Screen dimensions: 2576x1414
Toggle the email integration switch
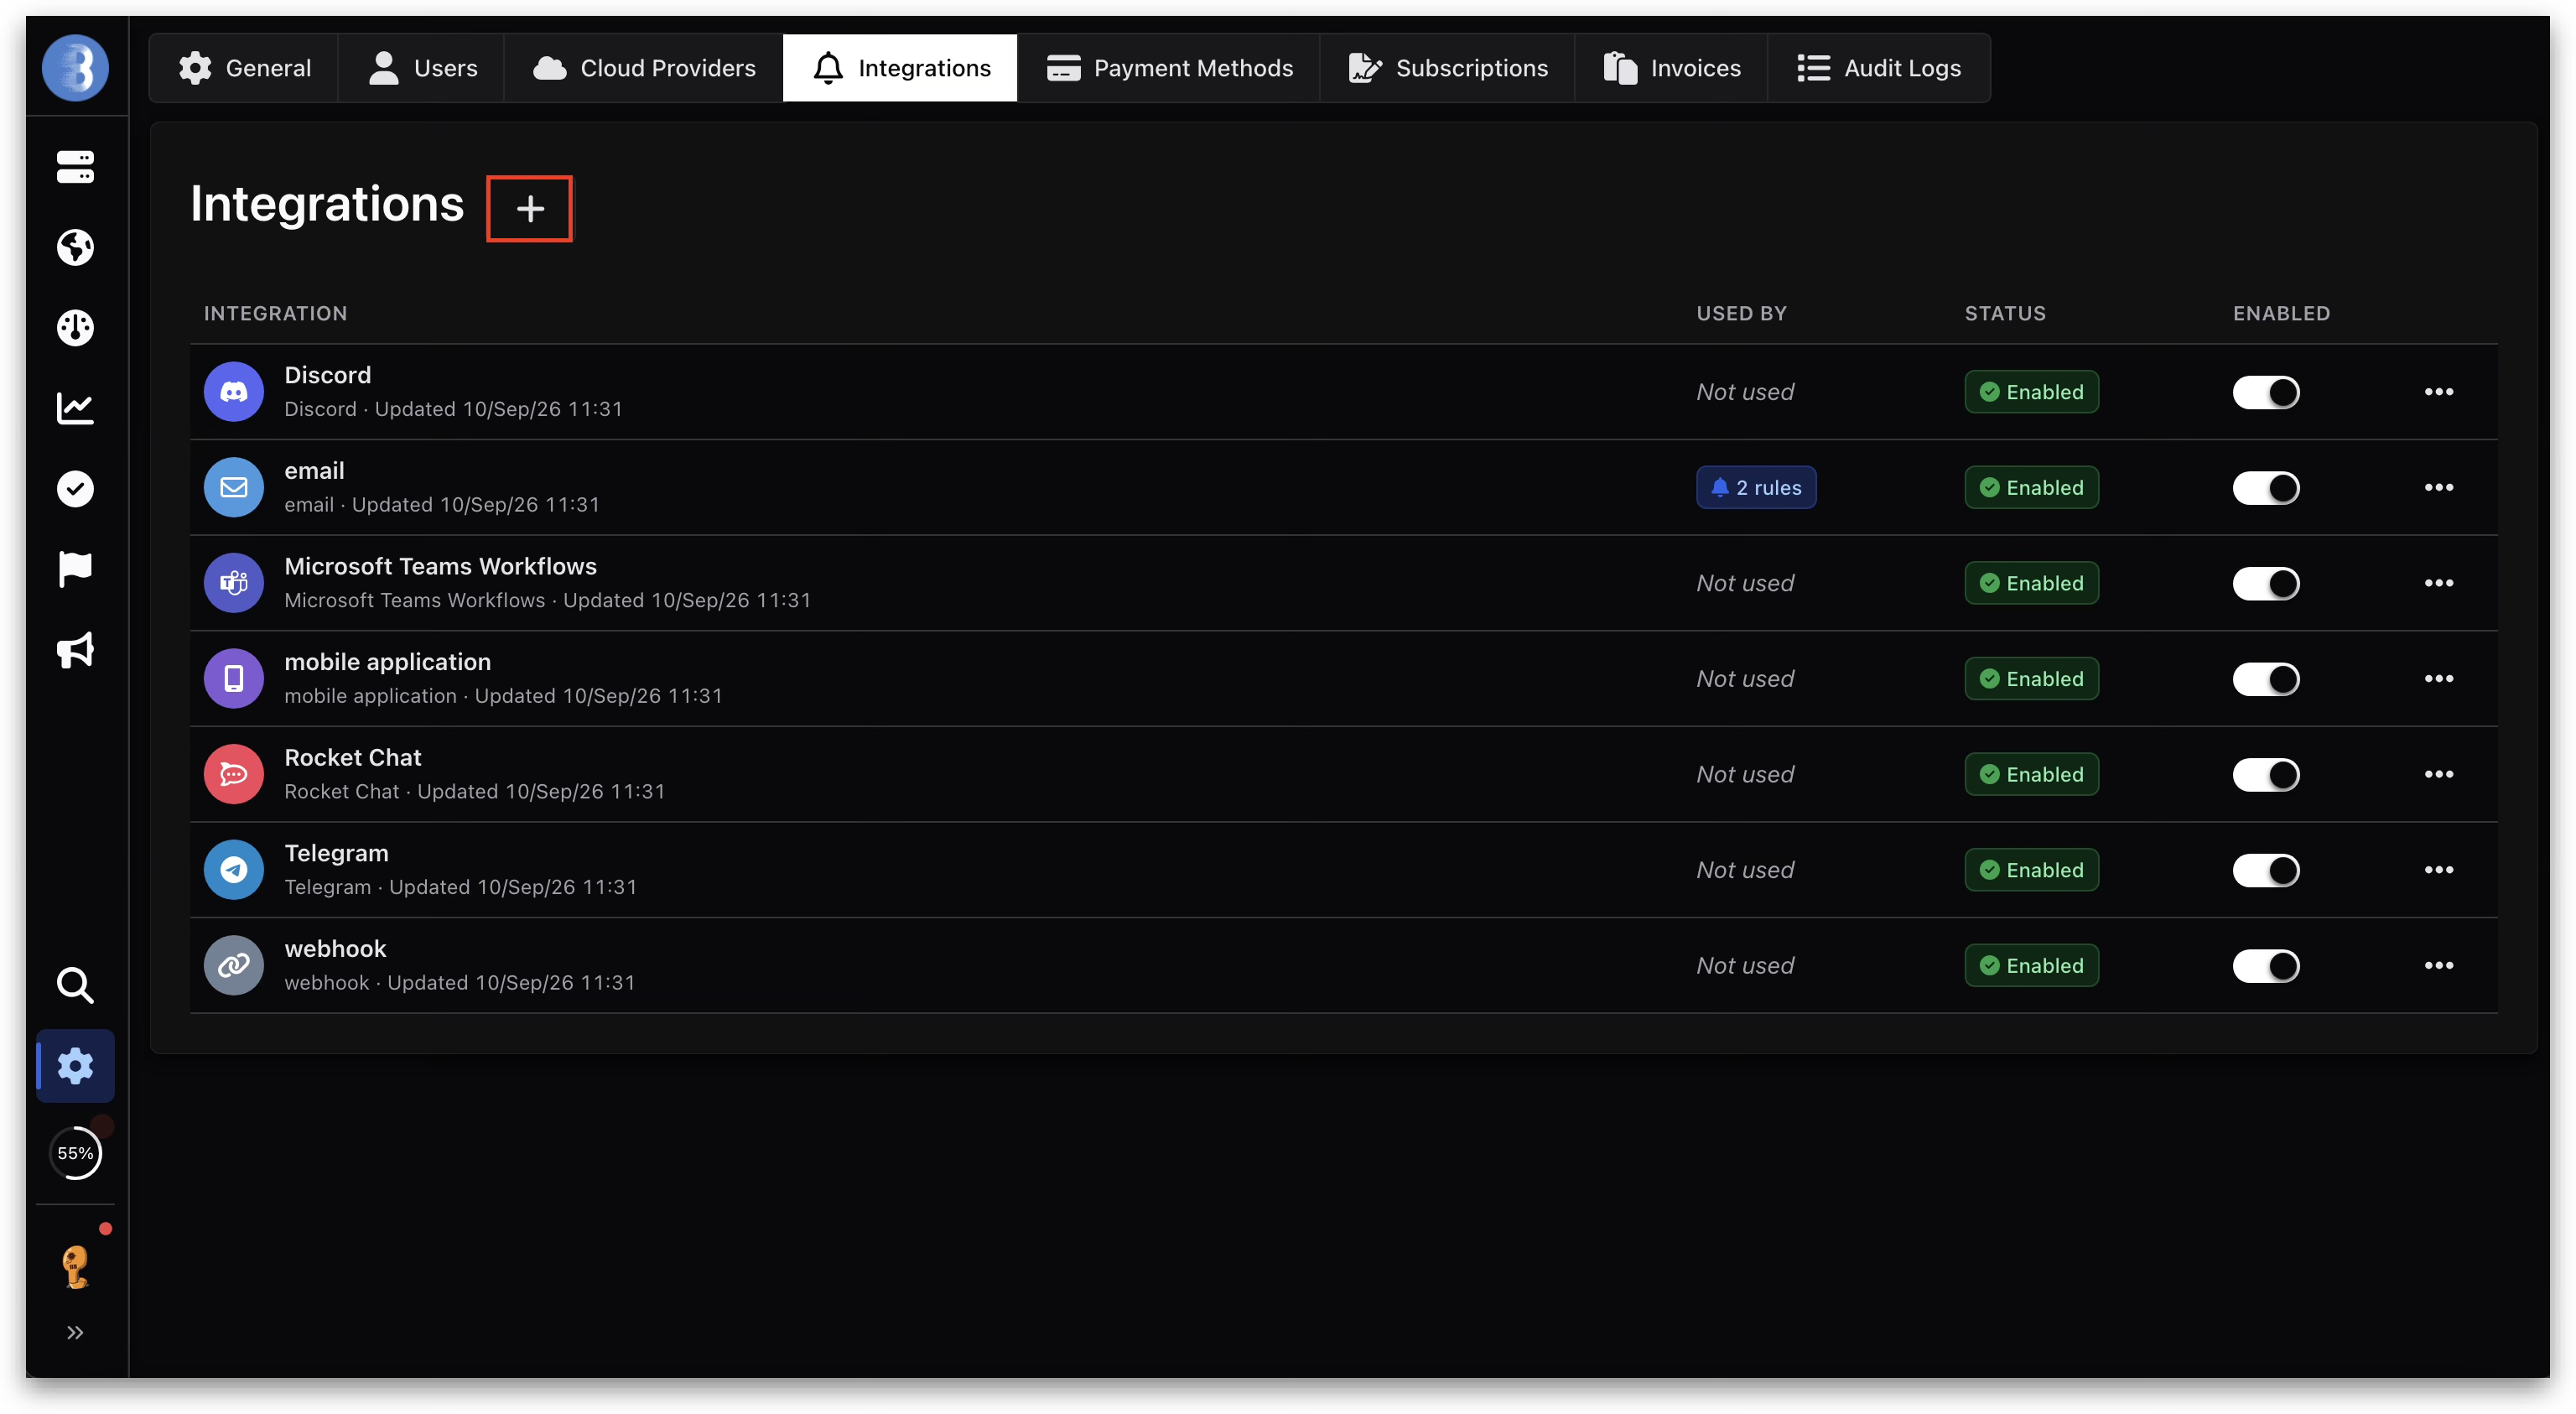coord(2266,488)
